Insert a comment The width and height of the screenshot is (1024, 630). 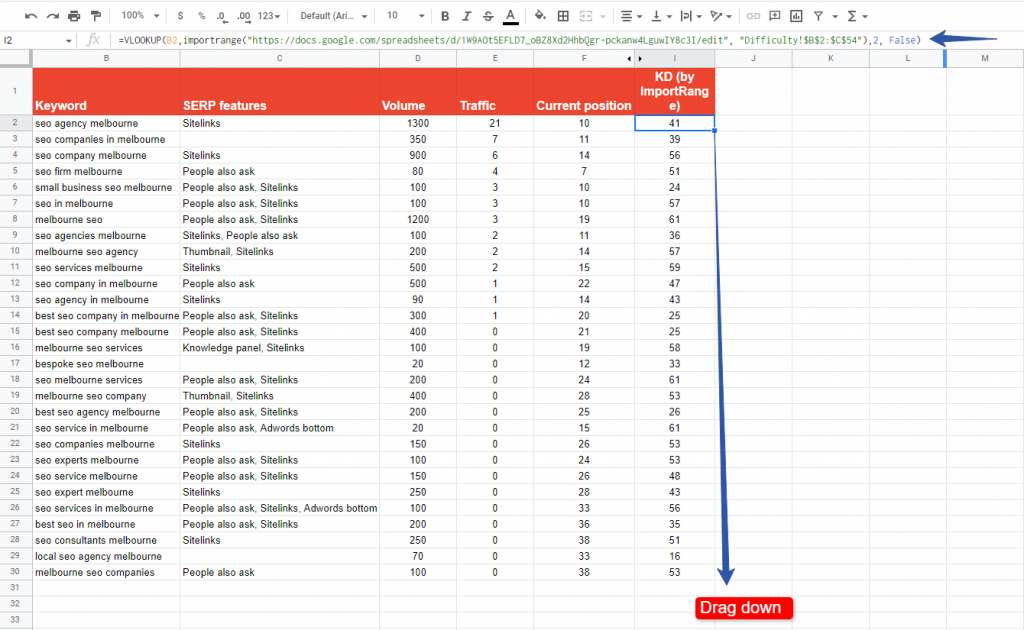(775, 16)
